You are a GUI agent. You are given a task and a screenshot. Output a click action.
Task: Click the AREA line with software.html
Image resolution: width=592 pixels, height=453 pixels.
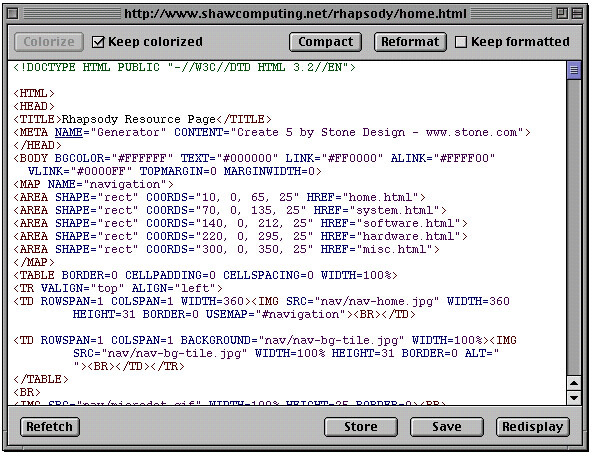point(240,223)
